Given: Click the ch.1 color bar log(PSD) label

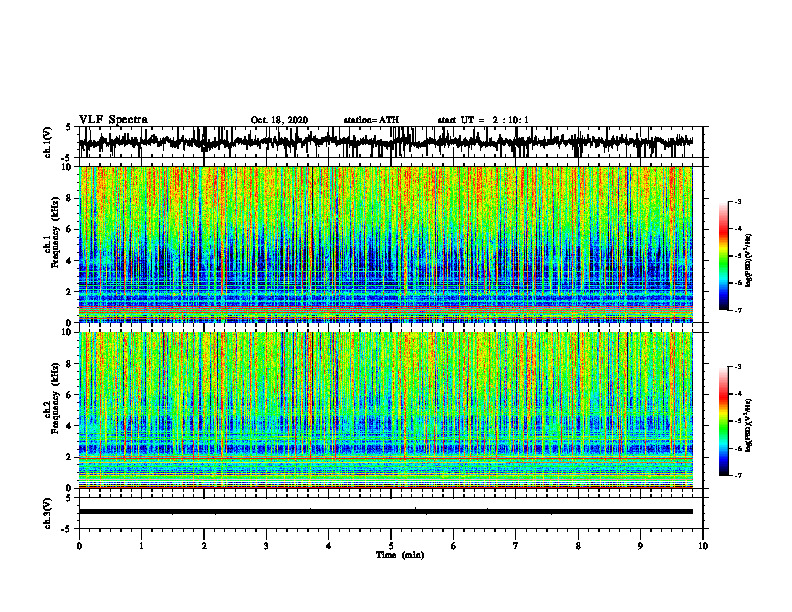Looking at the screenshot, I should (x=749, y=261).
